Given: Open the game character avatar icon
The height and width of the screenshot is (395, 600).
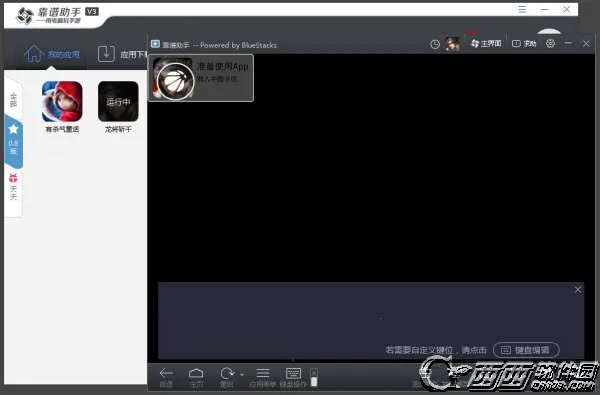Looking at the screenshot, I should pos(452,44).
